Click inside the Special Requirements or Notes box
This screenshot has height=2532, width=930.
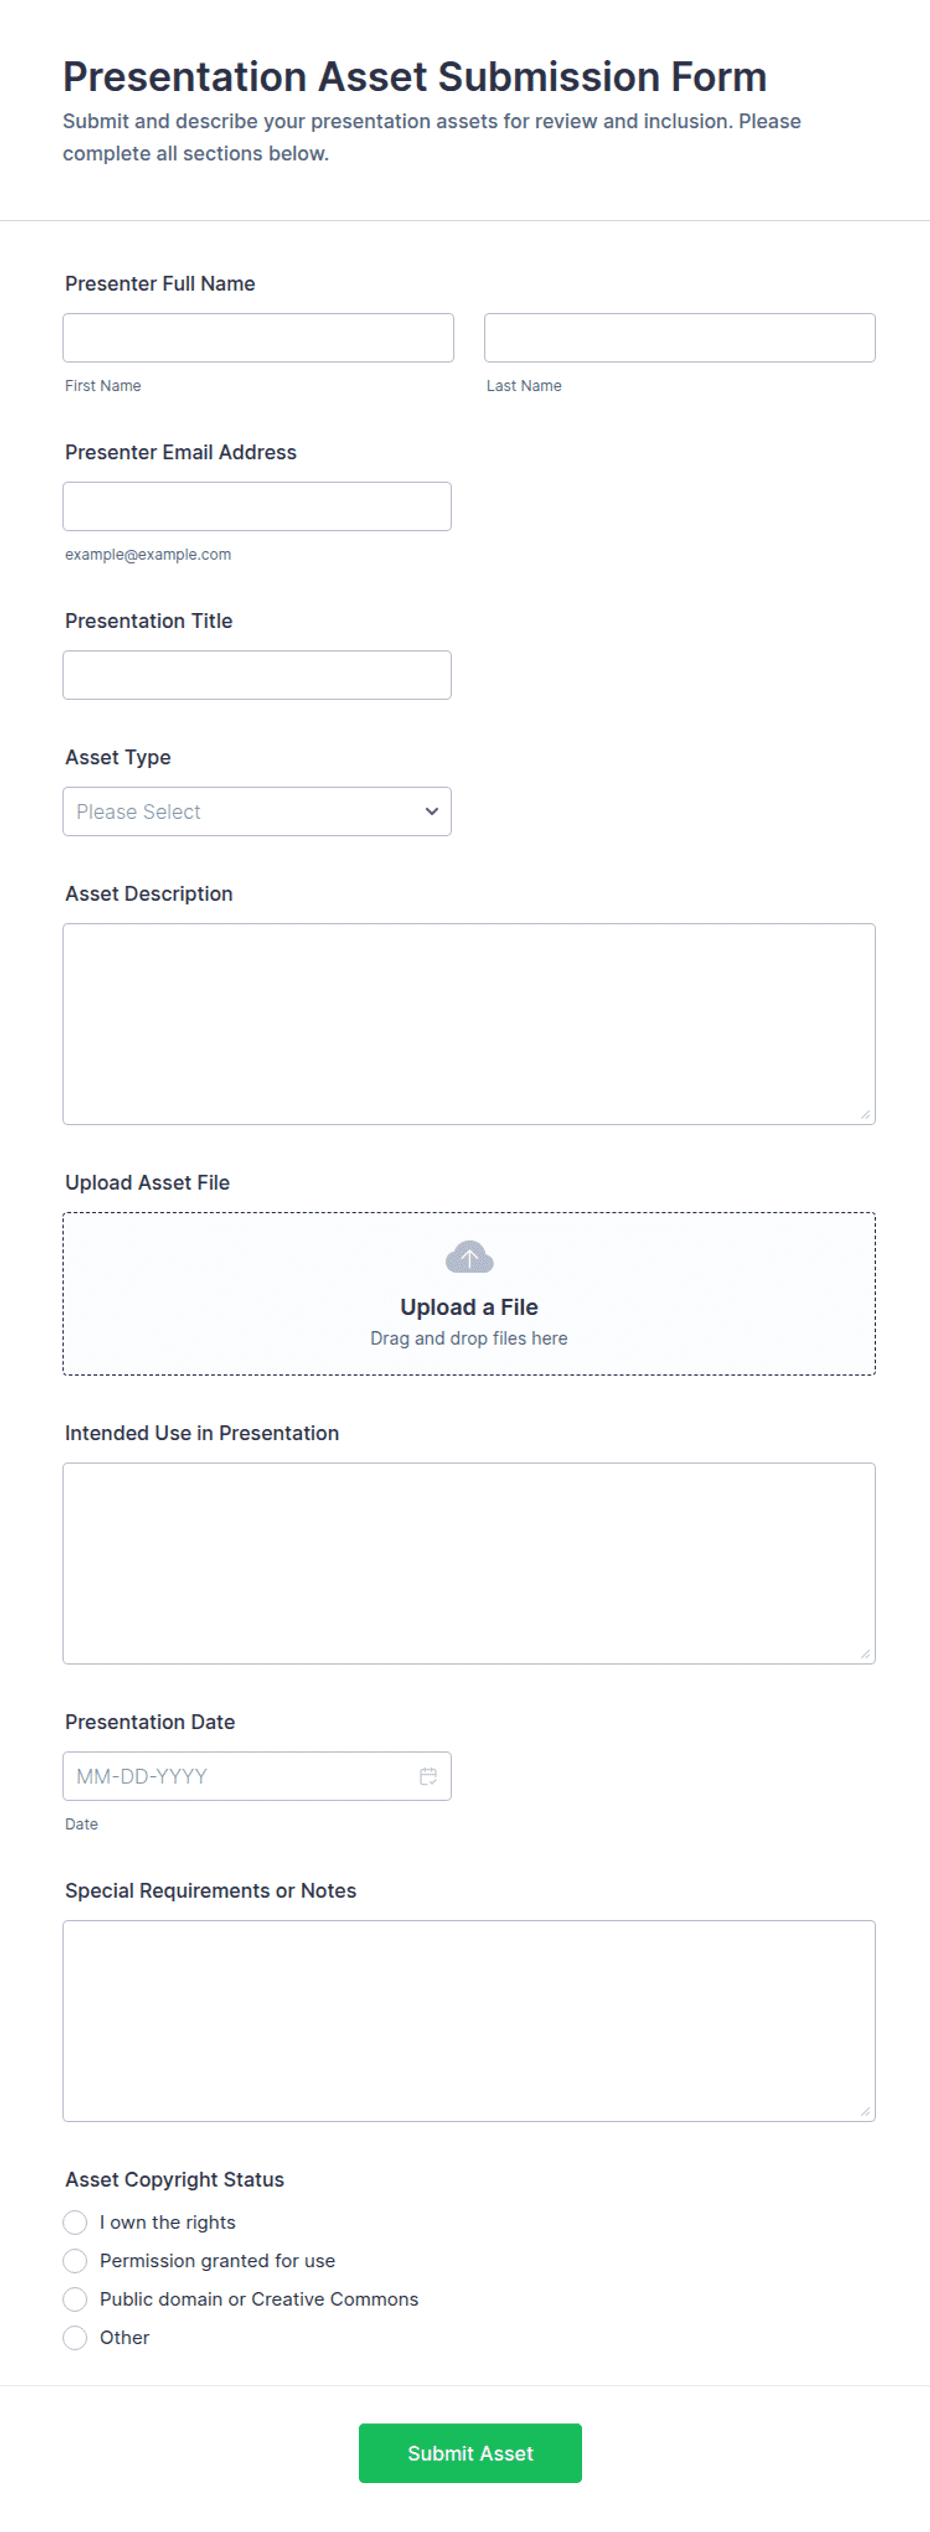click(x=469, y=2021)
